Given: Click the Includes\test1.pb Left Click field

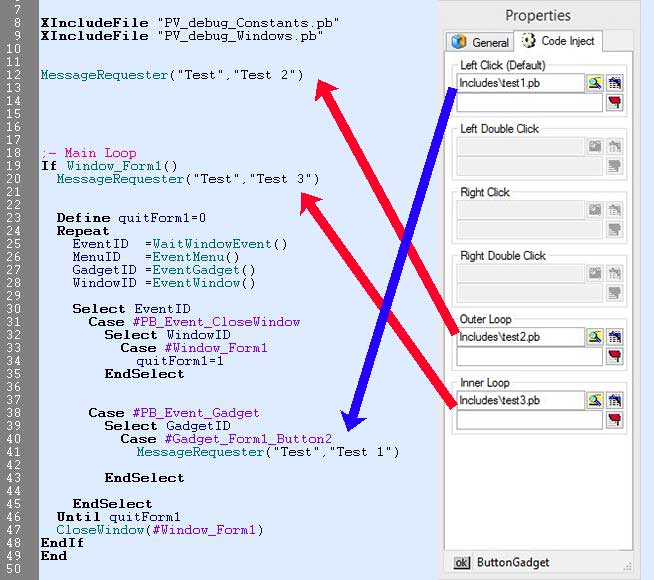Looking at the screenshot, I should point(520,84).
